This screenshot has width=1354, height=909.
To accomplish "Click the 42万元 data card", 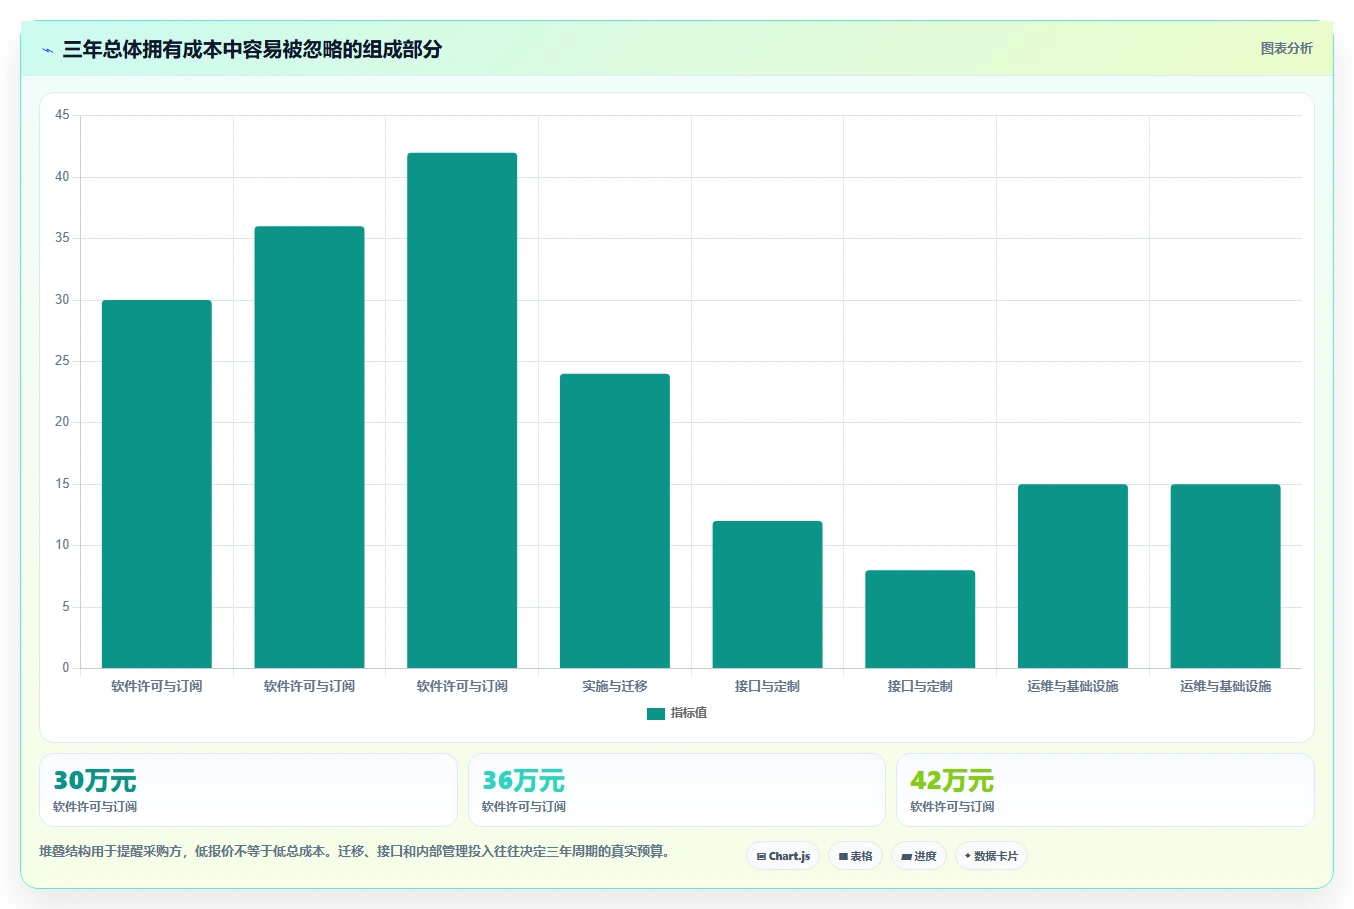I will (1105, 790).
